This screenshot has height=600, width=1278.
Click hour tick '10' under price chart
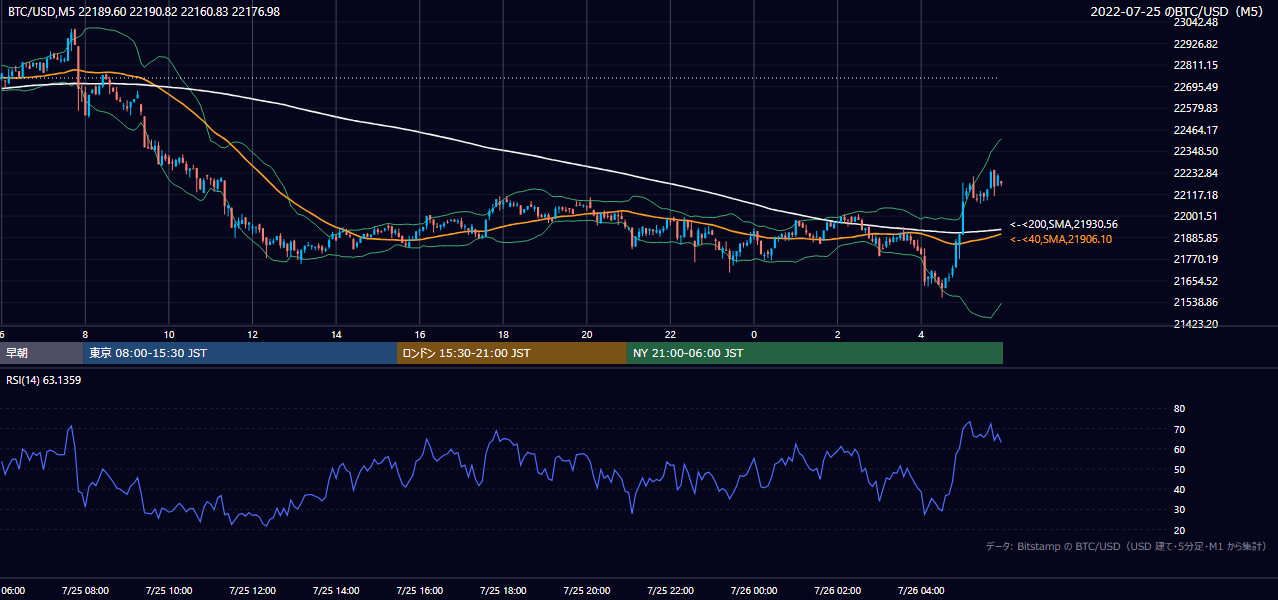click(x=169, y=334)
